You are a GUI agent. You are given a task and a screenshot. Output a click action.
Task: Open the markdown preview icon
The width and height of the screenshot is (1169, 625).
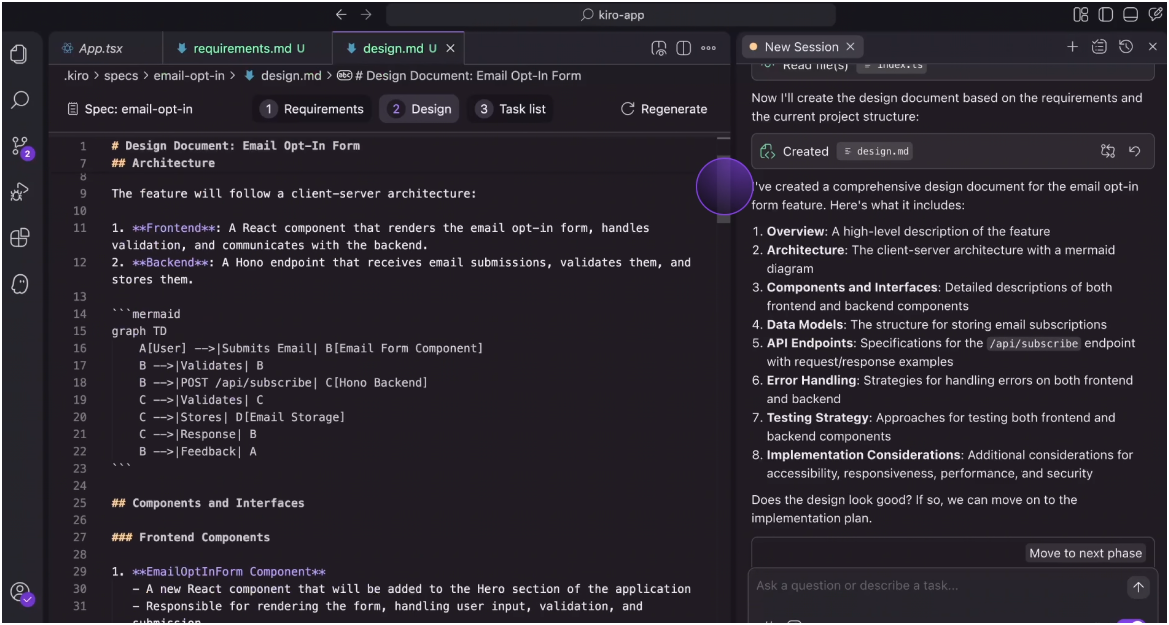pos(658,48)
